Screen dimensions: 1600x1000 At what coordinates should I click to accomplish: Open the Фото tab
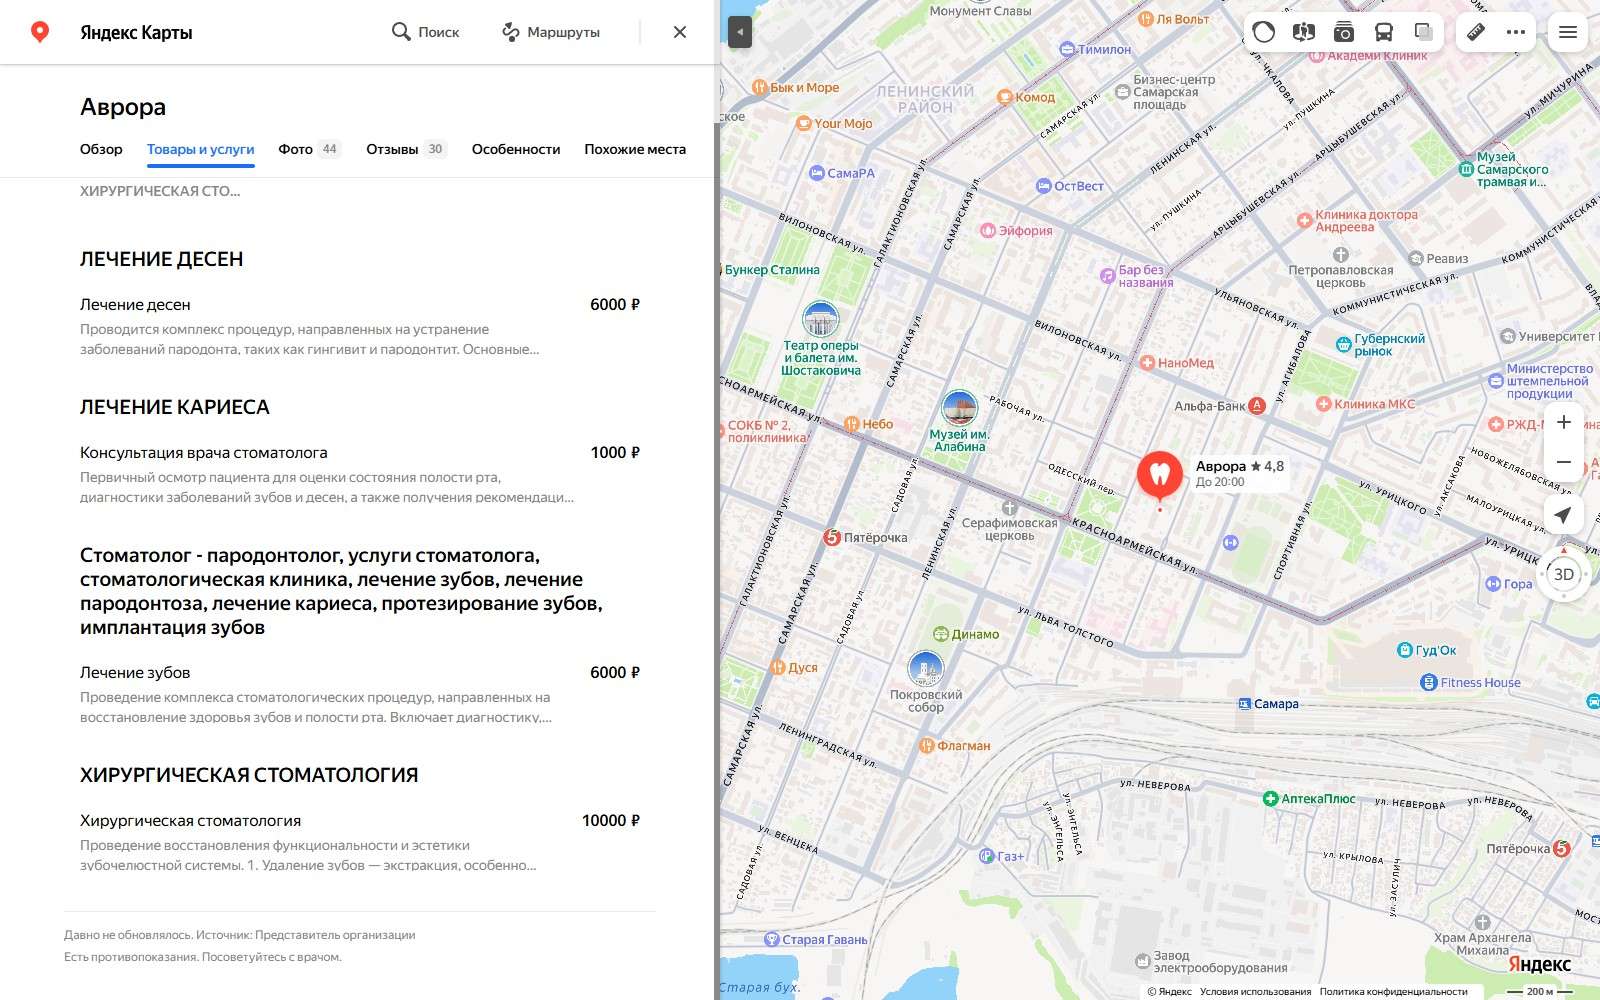click(x=309, y=149)
